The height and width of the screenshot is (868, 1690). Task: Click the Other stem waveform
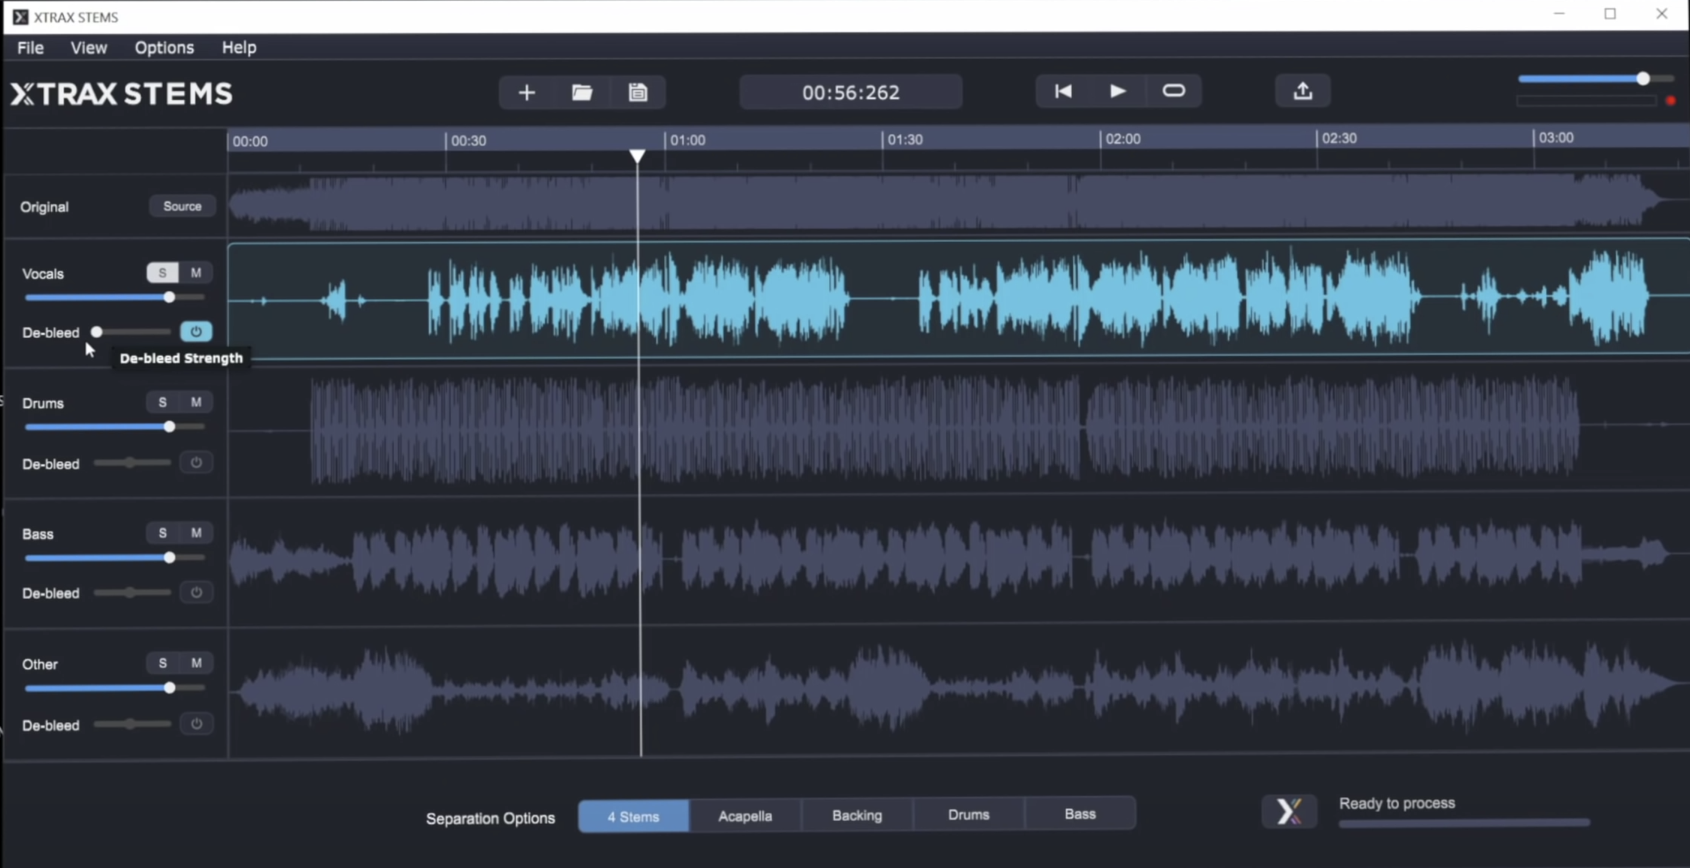coord(958,688)
